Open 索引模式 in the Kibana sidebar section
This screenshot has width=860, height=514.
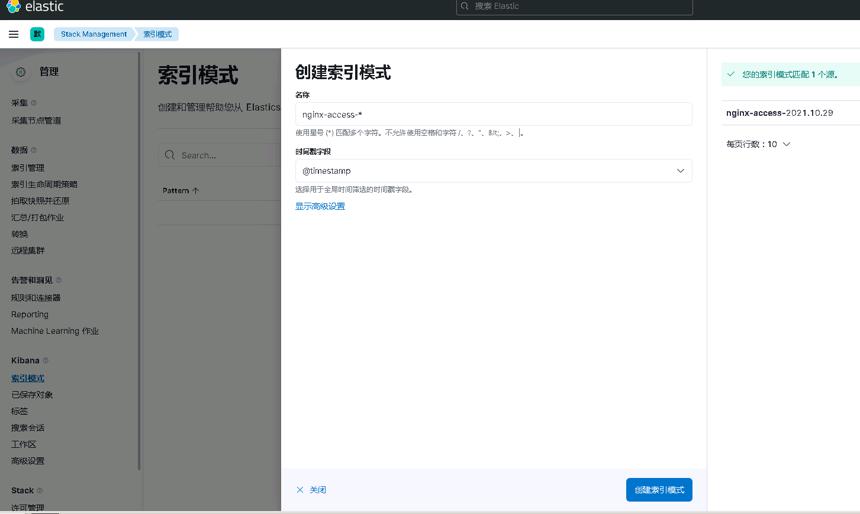coord(28,379)
